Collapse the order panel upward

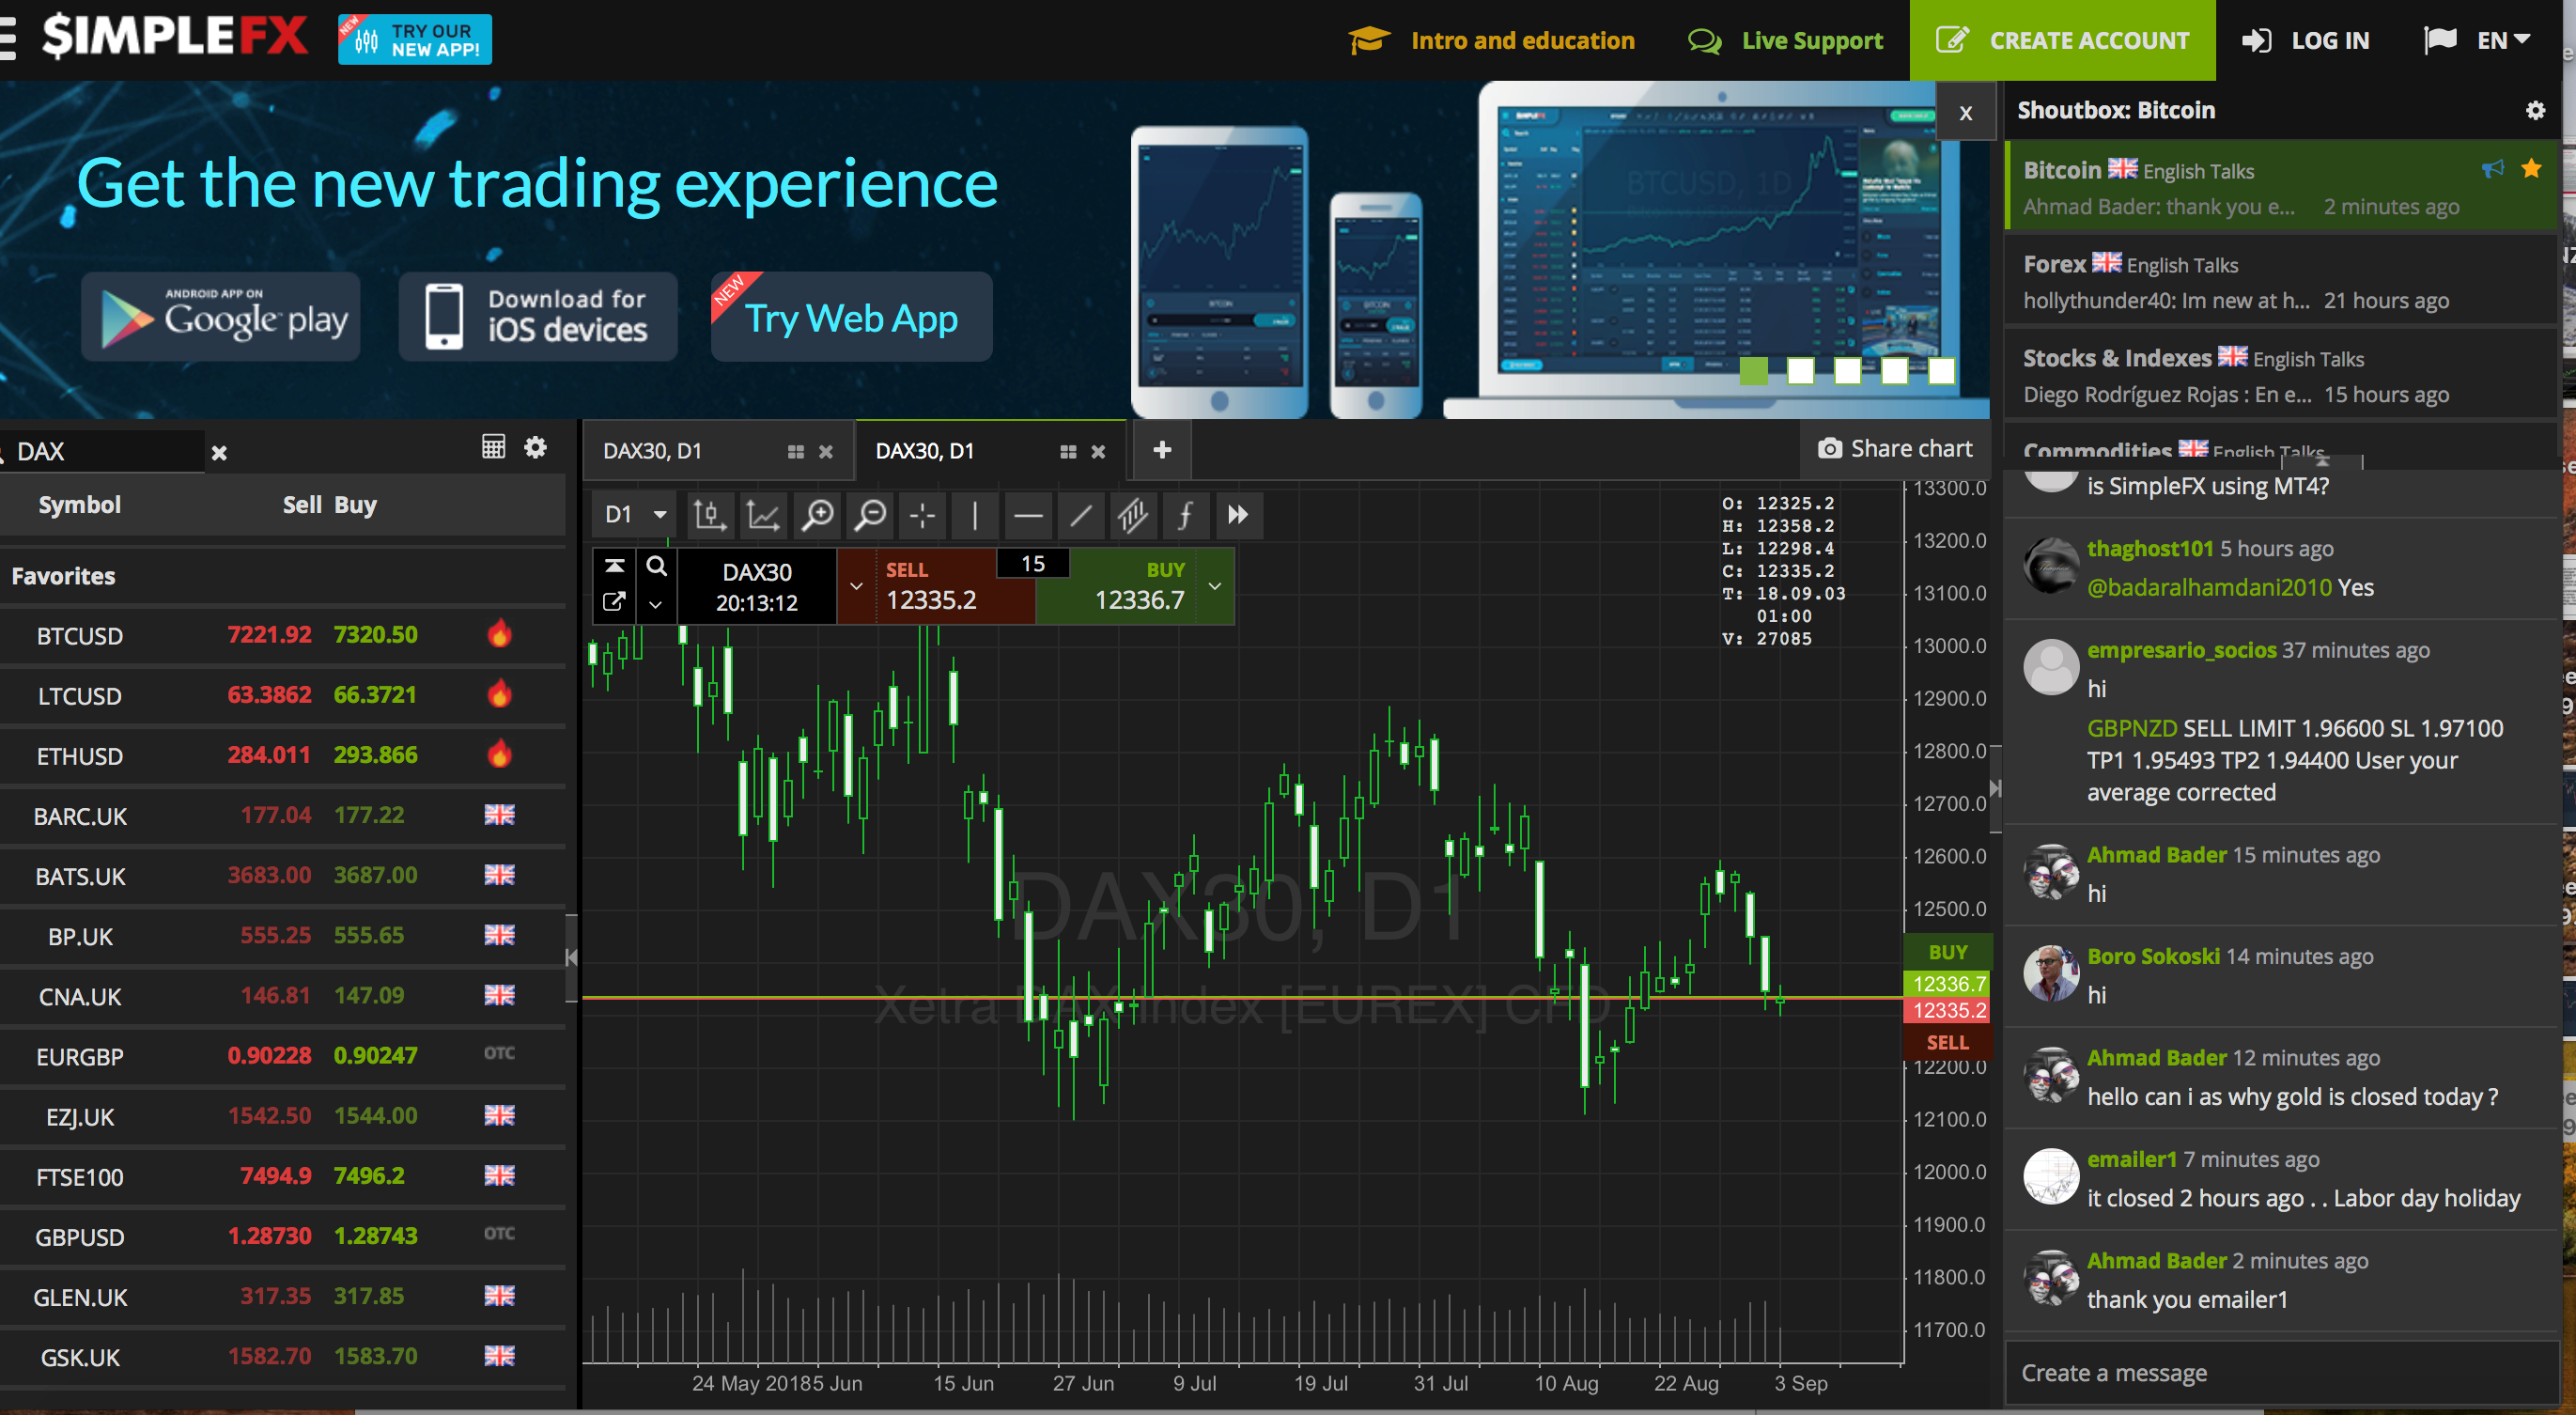[x=615, y=566]
